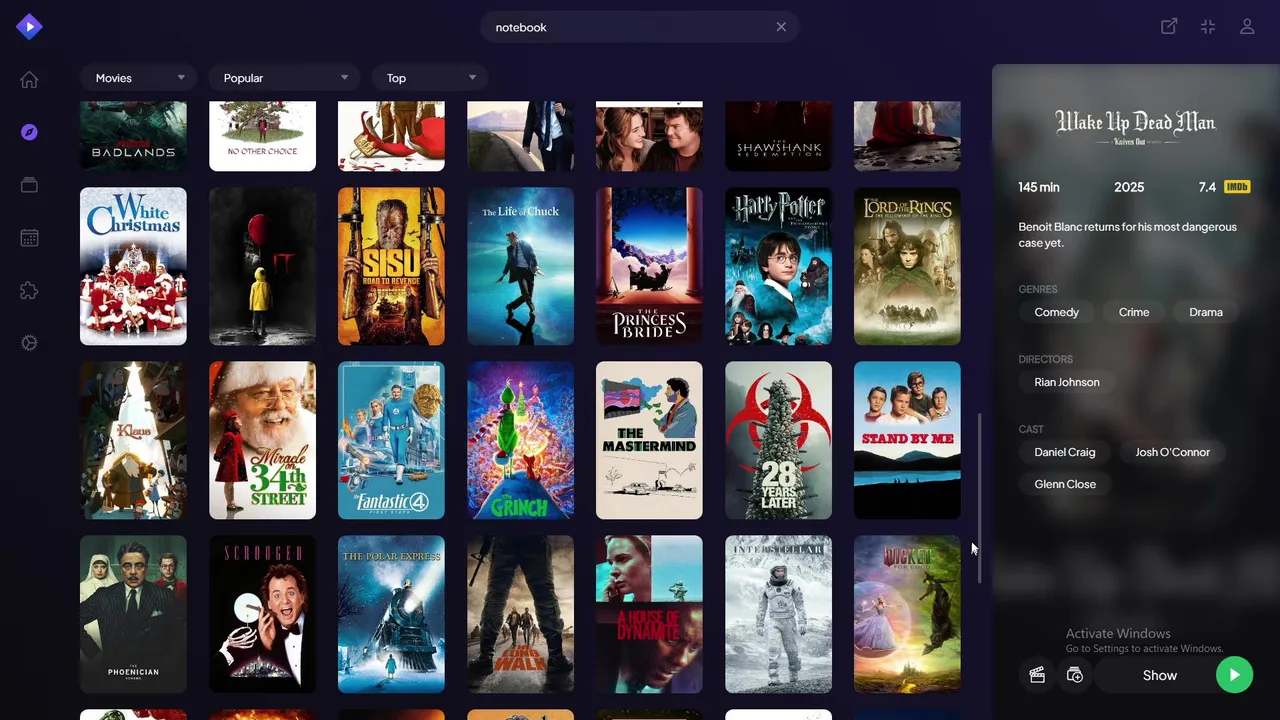Open the Library icon in sidebar
1280x720 pixels.
pyautogui.click(x=29, y=185)
